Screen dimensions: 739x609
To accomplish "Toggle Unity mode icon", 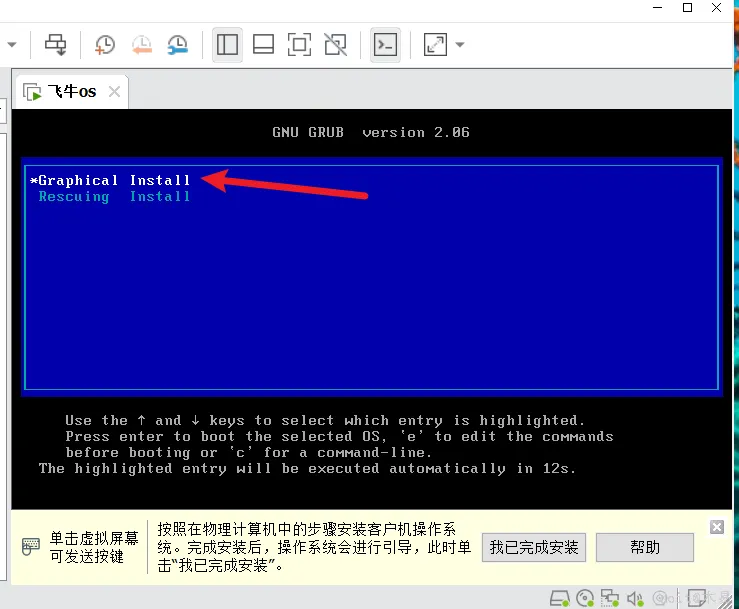I will 336,45.
